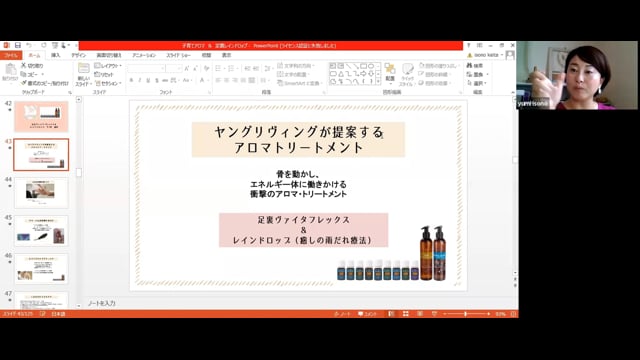This screenshot has width=640, height=360.
Task: Select slide 44 thumbnail in slide panel
Action: pos(41,193)
